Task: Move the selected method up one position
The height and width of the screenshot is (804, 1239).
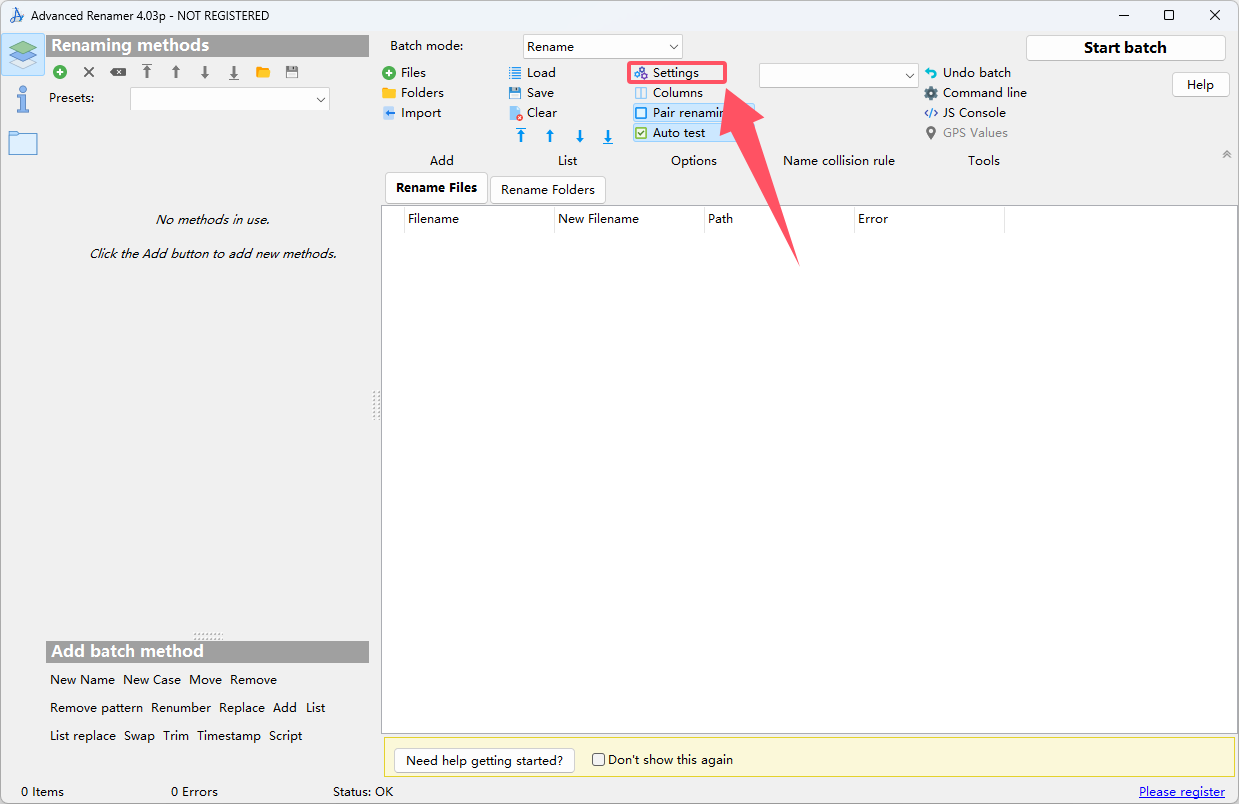Action: [x=176, y=72]
